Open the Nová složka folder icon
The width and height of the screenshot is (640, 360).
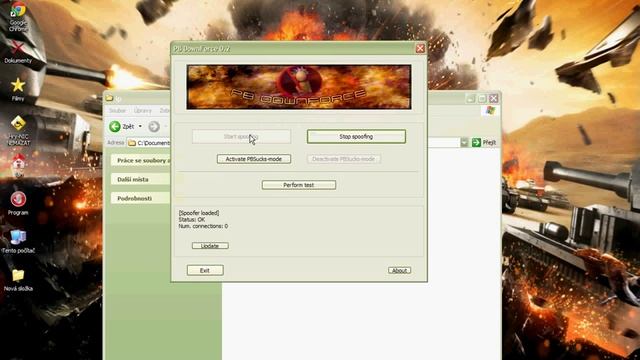(x=18, y=280)
